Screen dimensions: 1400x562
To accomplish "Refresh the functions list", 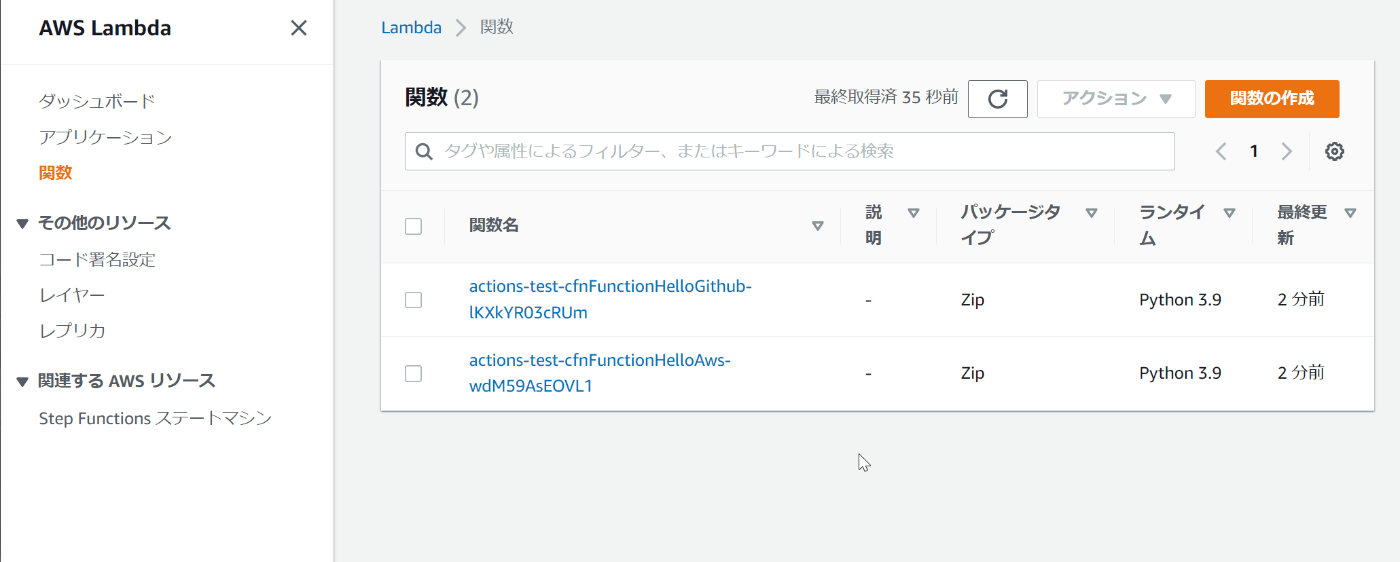I will pyautogui.click(x=998, y=99).
